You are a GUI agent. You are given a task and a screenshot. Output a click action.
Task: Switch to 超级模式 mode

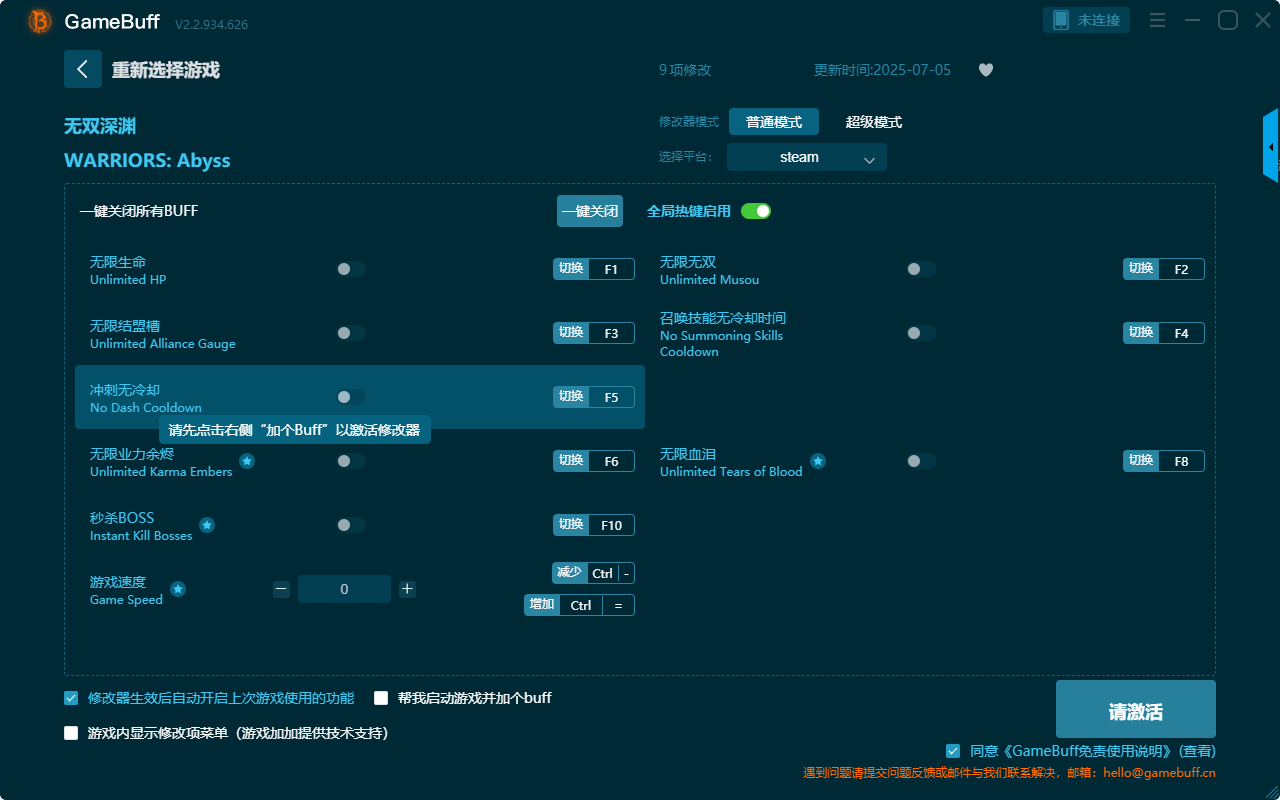[x=872, y=122]
